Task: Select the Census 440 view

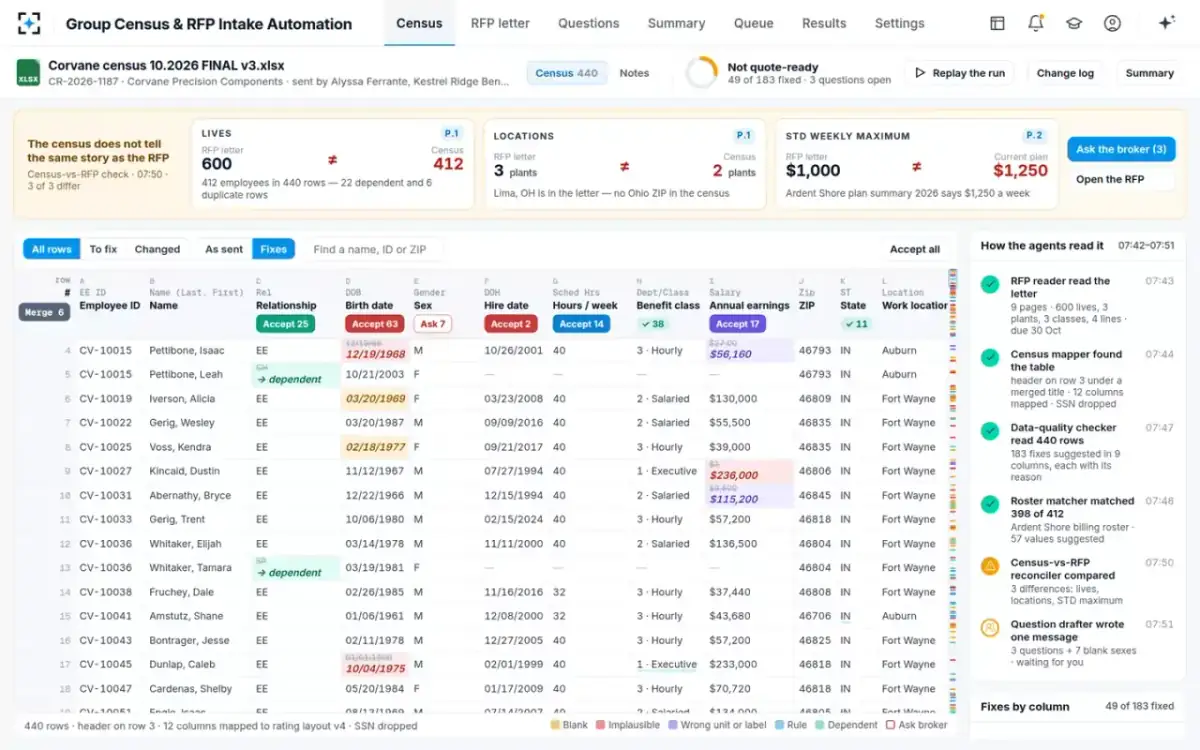Action: [566, 73]
